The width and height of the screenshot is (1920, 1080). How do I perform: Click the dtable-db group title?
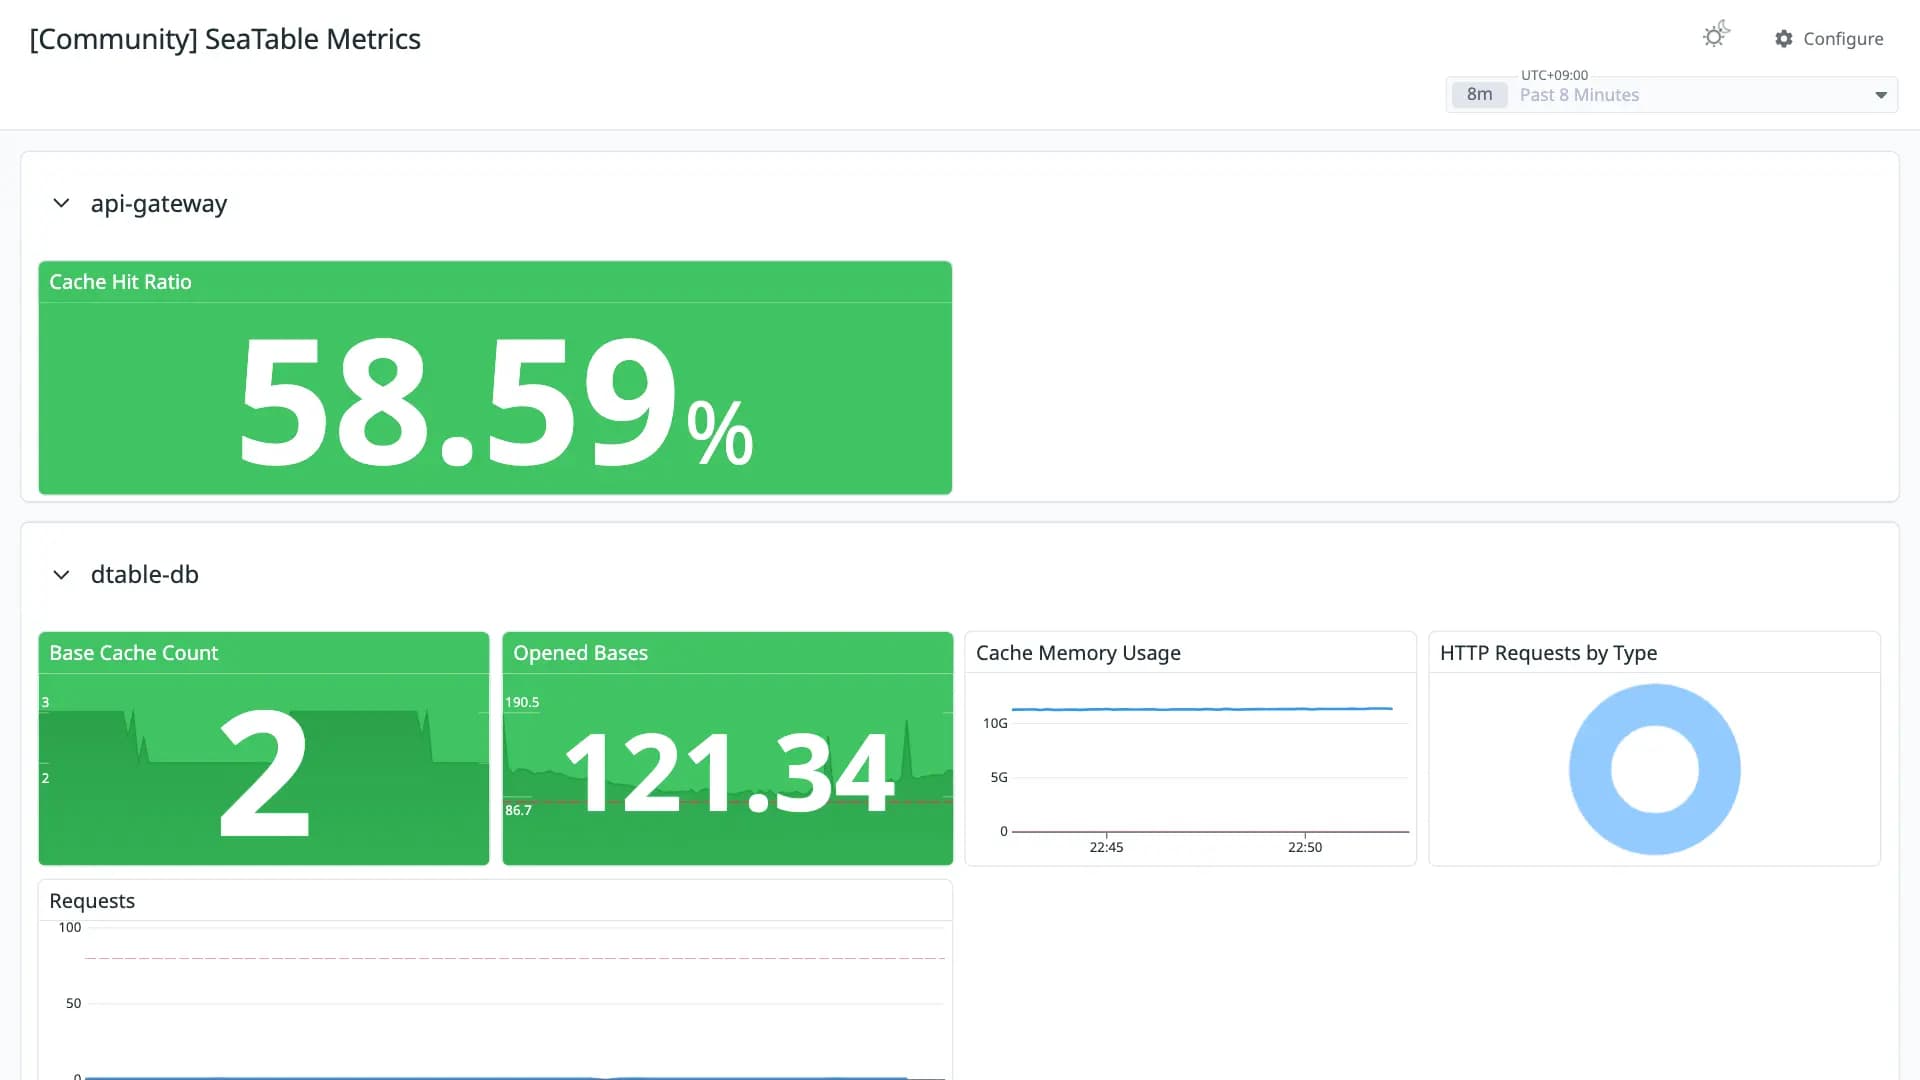point(145,575)
